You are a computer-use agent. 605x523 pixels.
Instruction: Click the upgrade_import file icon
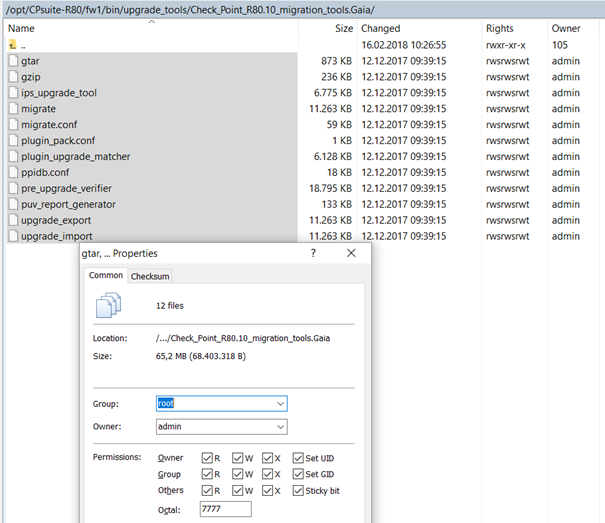click(x=14, y=236)
